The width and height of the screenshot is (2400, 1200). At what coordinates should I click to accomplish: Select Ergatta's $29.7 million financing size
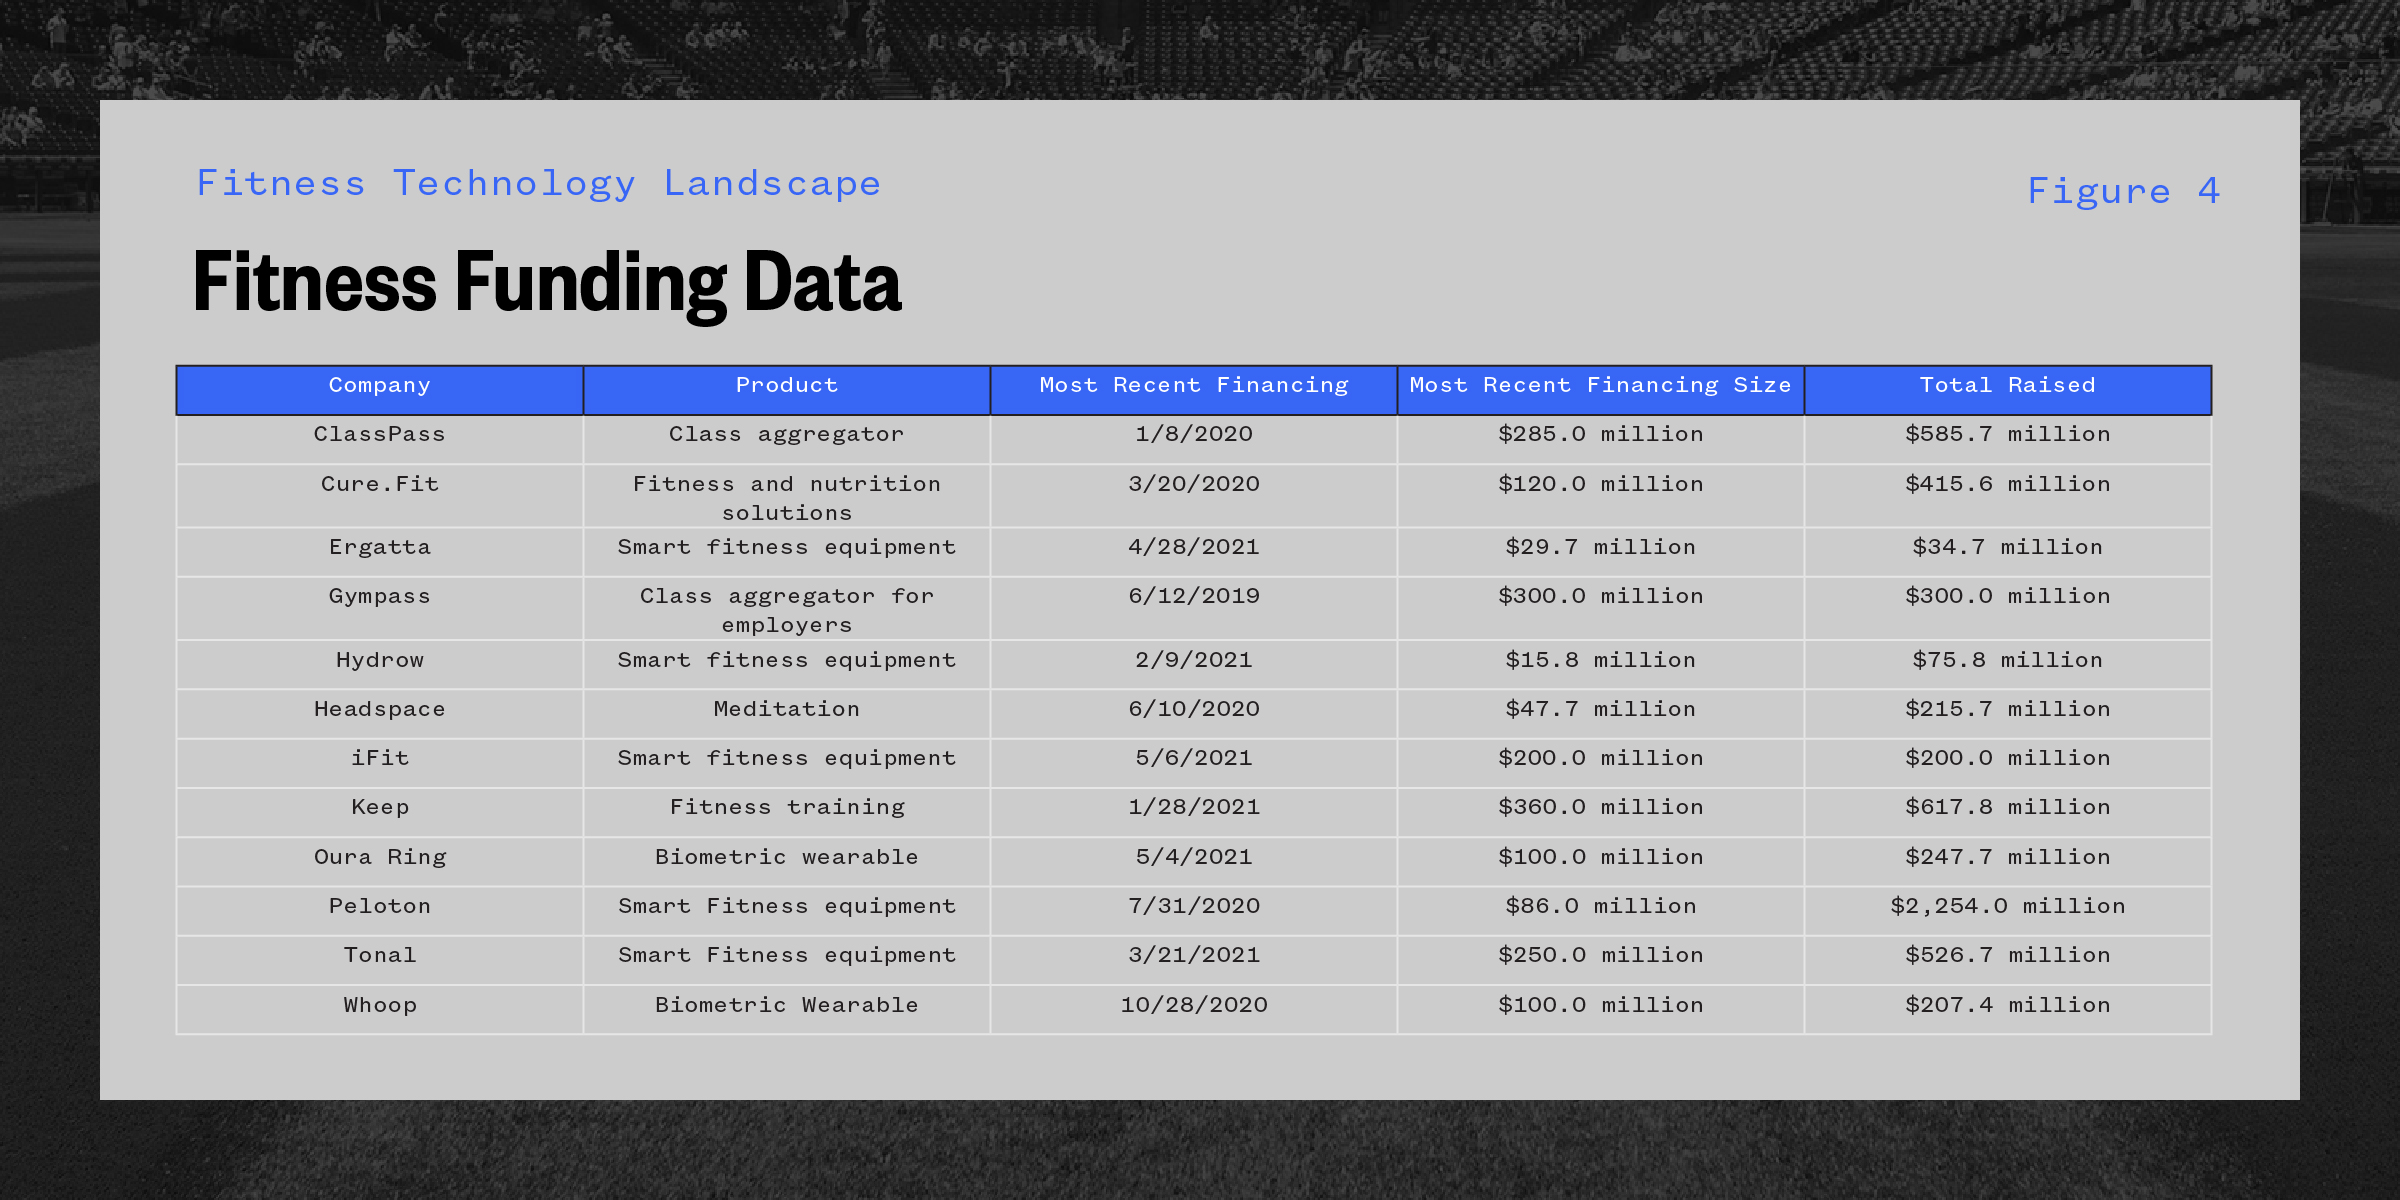click(1600, 548)
